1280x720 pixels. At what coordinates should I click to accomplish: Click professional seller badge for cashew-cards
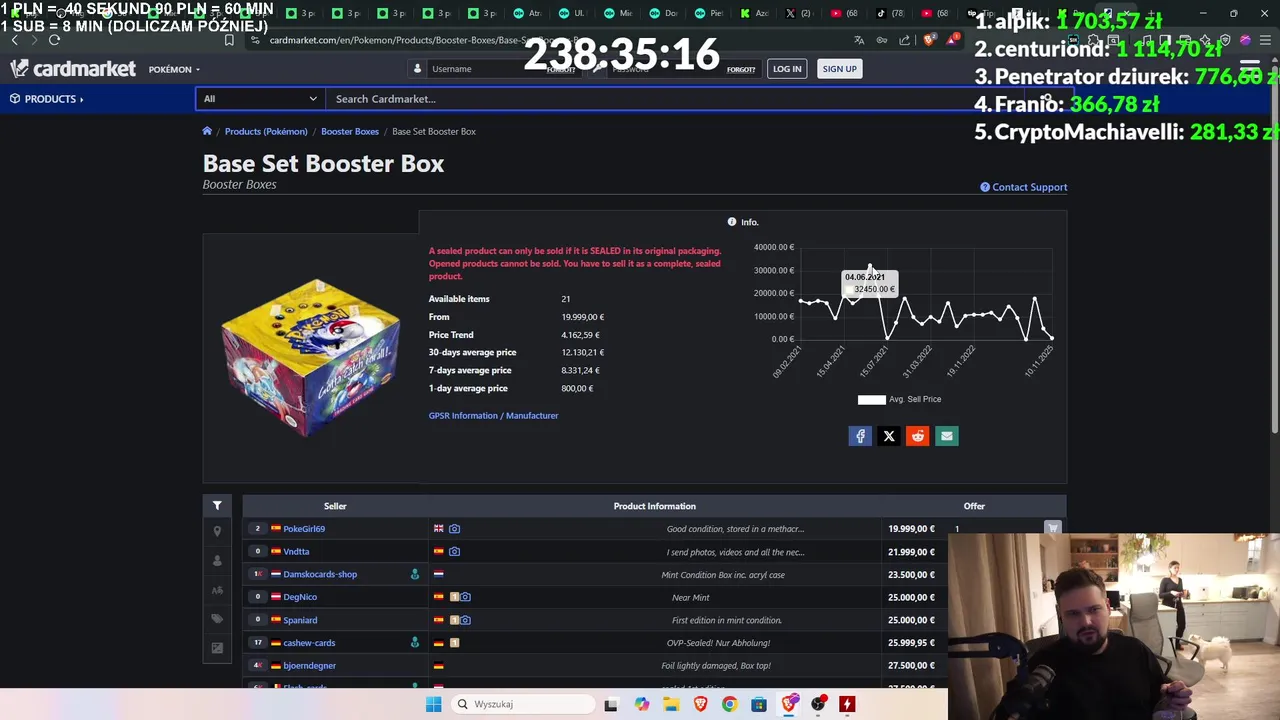tap(415, 644)
